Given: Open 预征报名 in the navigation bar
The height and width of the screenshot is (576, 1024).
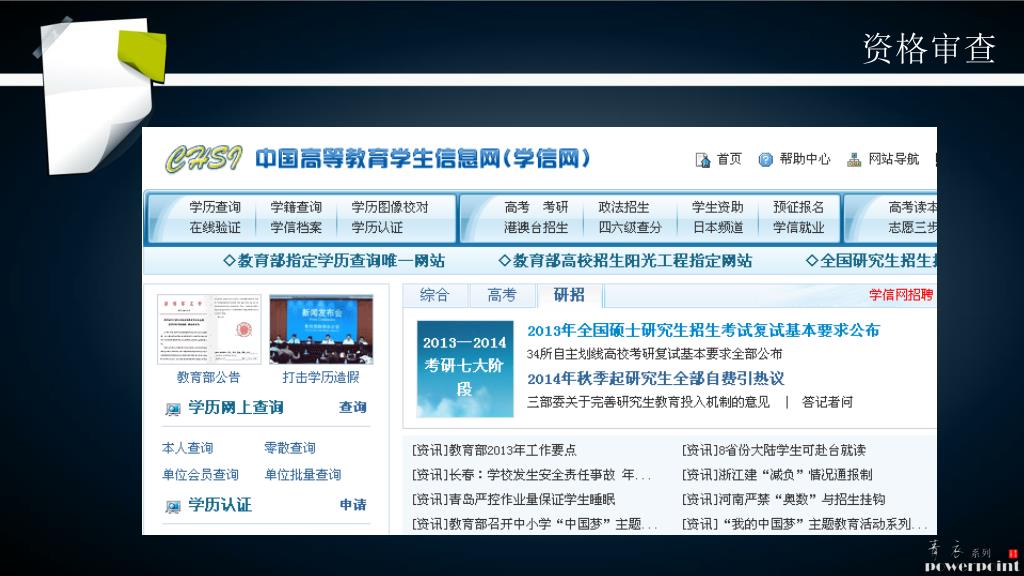Looking at the screenshot, I should 799,207.
